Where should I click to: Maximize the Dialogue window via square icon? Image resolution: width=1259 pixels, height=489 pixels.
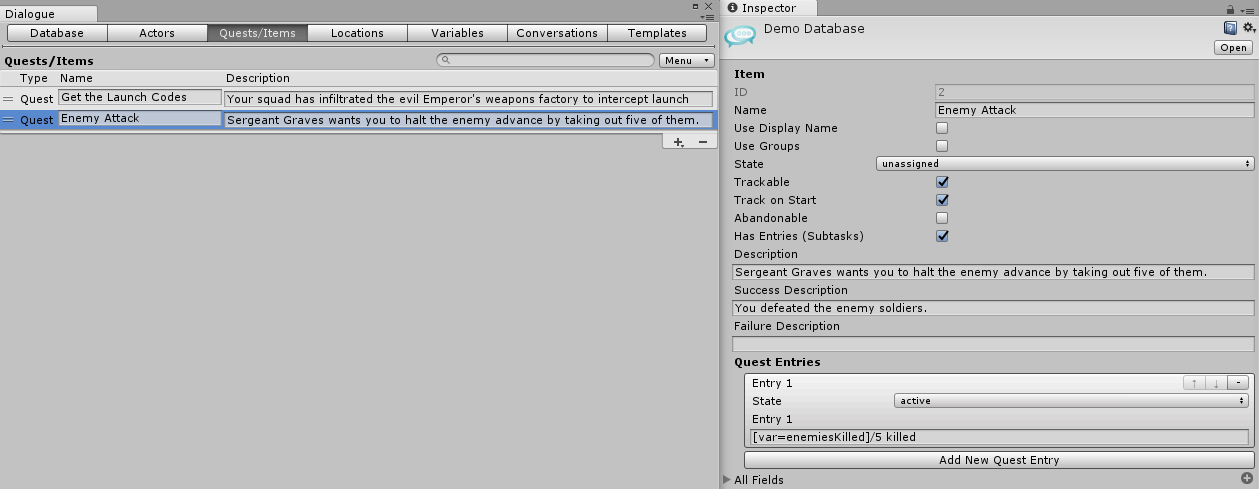[x=696, y=6]
